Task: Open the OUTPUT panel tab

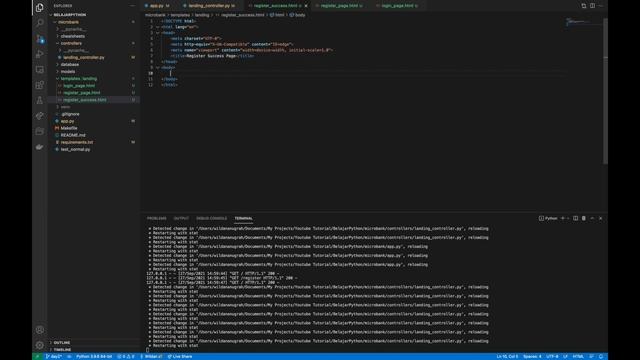Action: coord(181,218)
